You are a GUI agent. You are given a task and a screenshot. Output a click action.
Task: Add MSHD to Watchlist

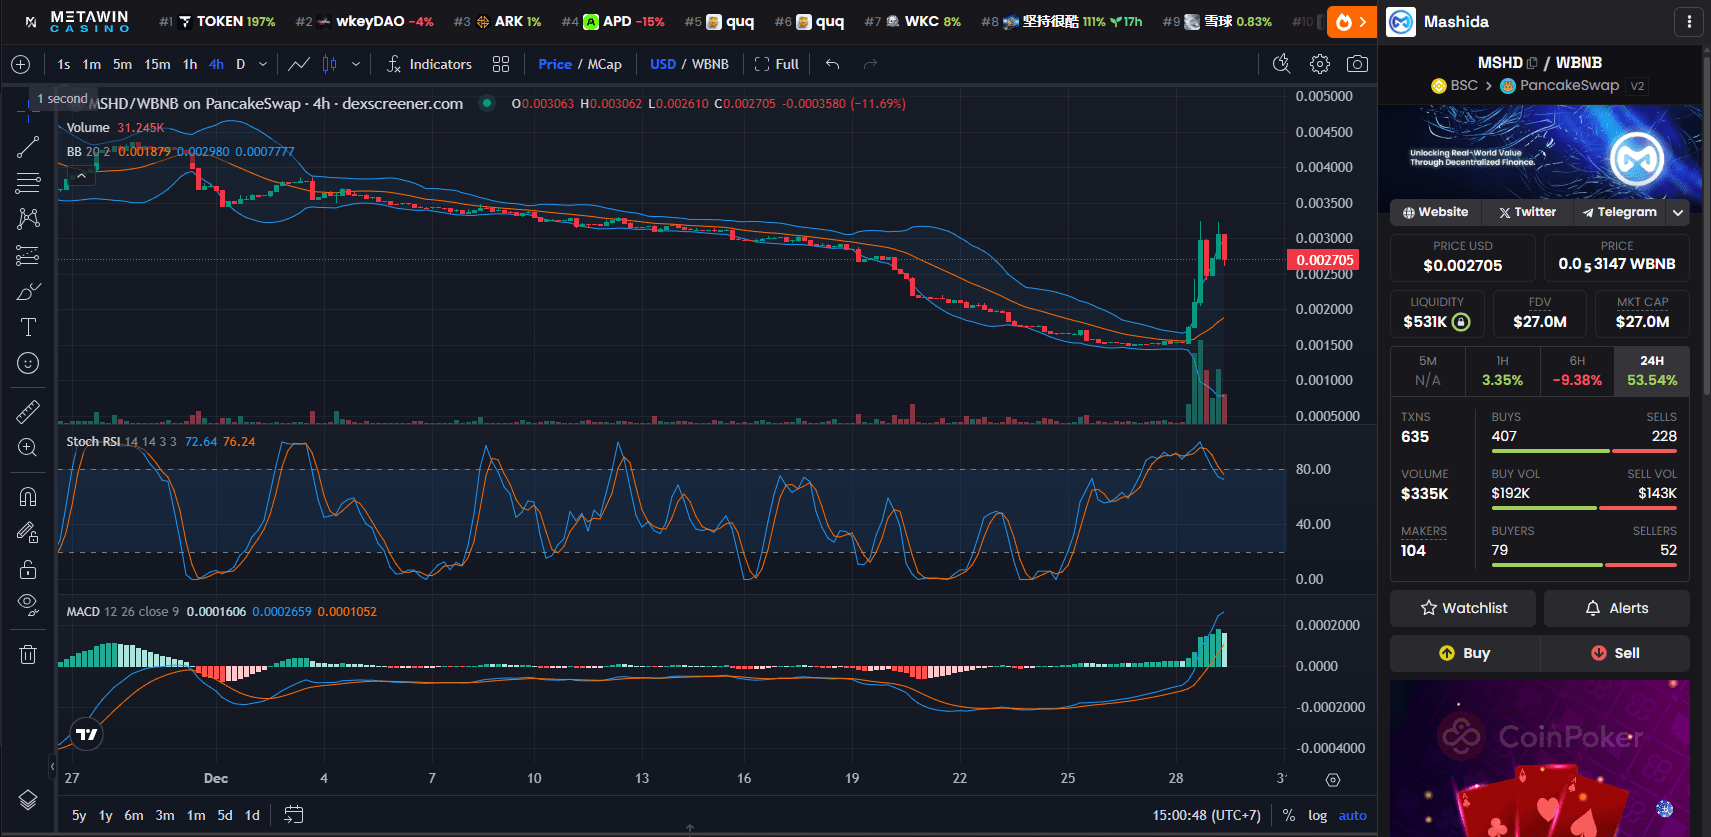point(1463,608)
